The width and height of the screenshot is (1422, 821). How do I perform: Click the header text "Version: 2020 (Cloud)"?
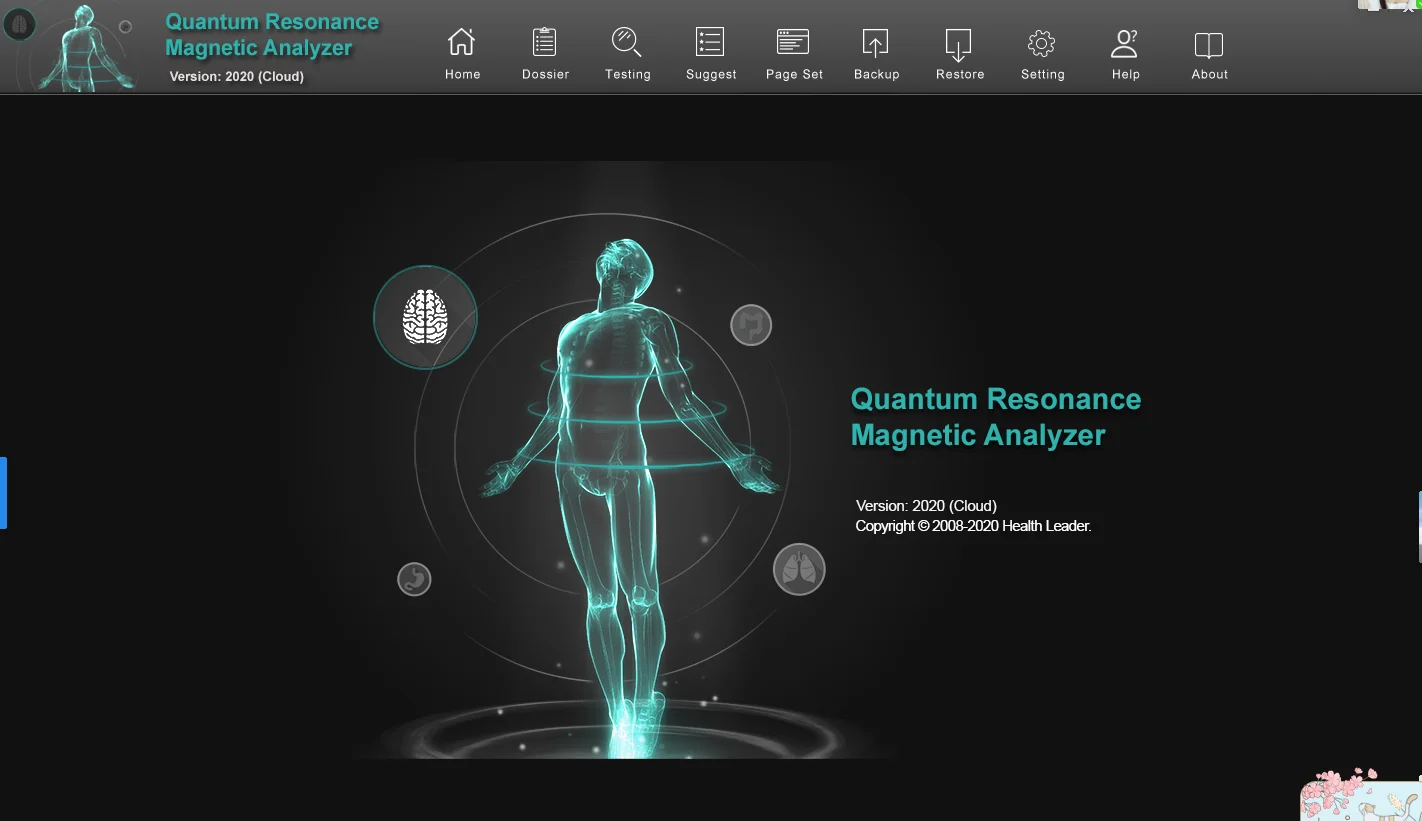tap(237, 76)
